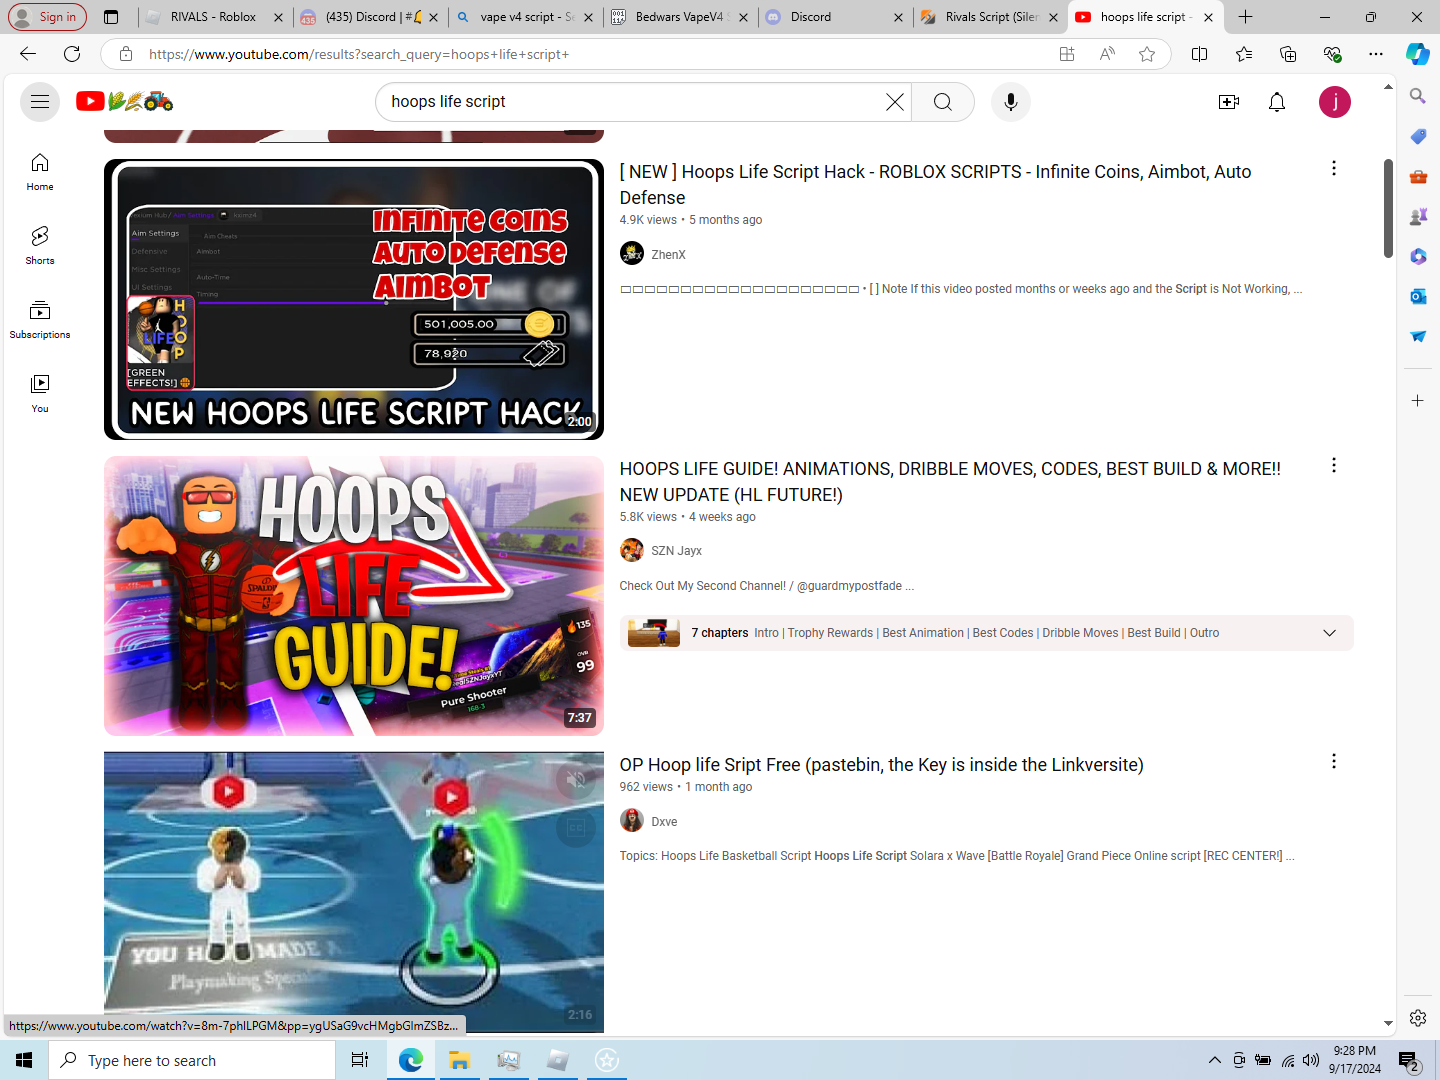The image size is (1440, 1080).
Task: Refresh the page
Action: point(72,54)
